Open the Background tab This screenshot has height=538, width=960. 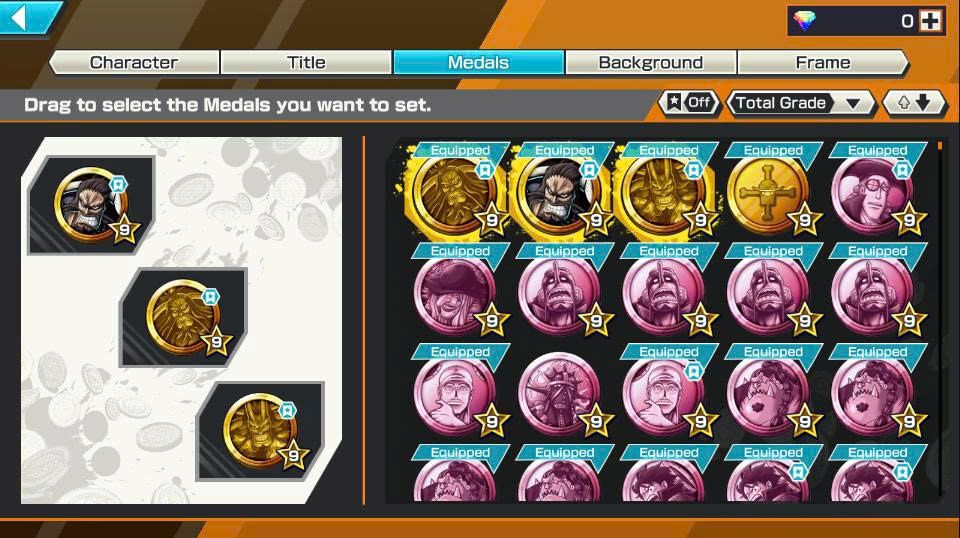pyautogui.click(x=650, y=62)
